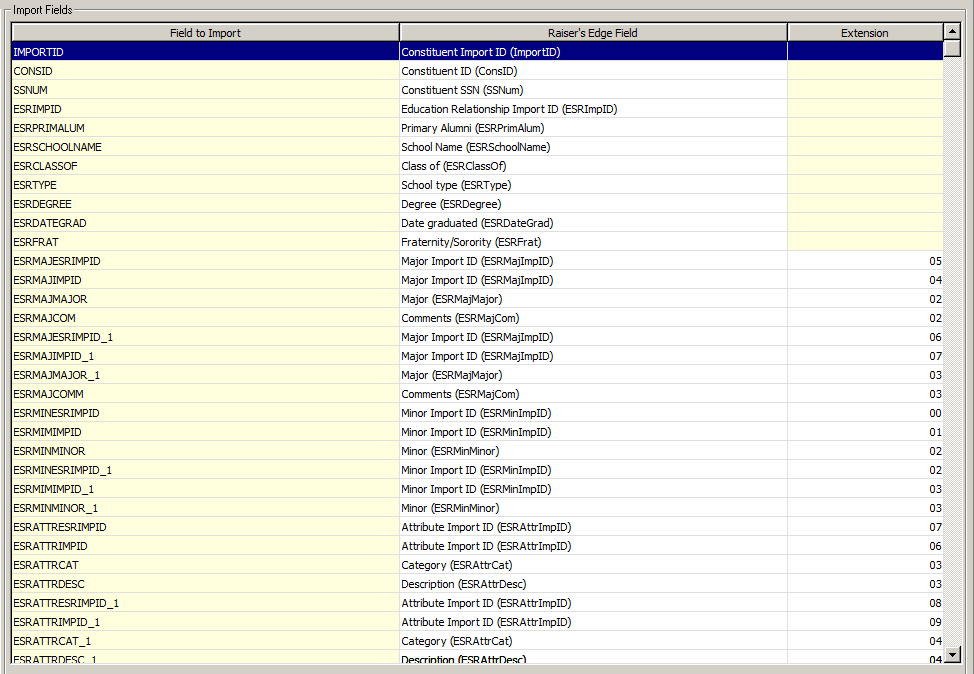Click the Degree (ESRDegree) cell
Screen dimensions: 974x674
point(593,204)
